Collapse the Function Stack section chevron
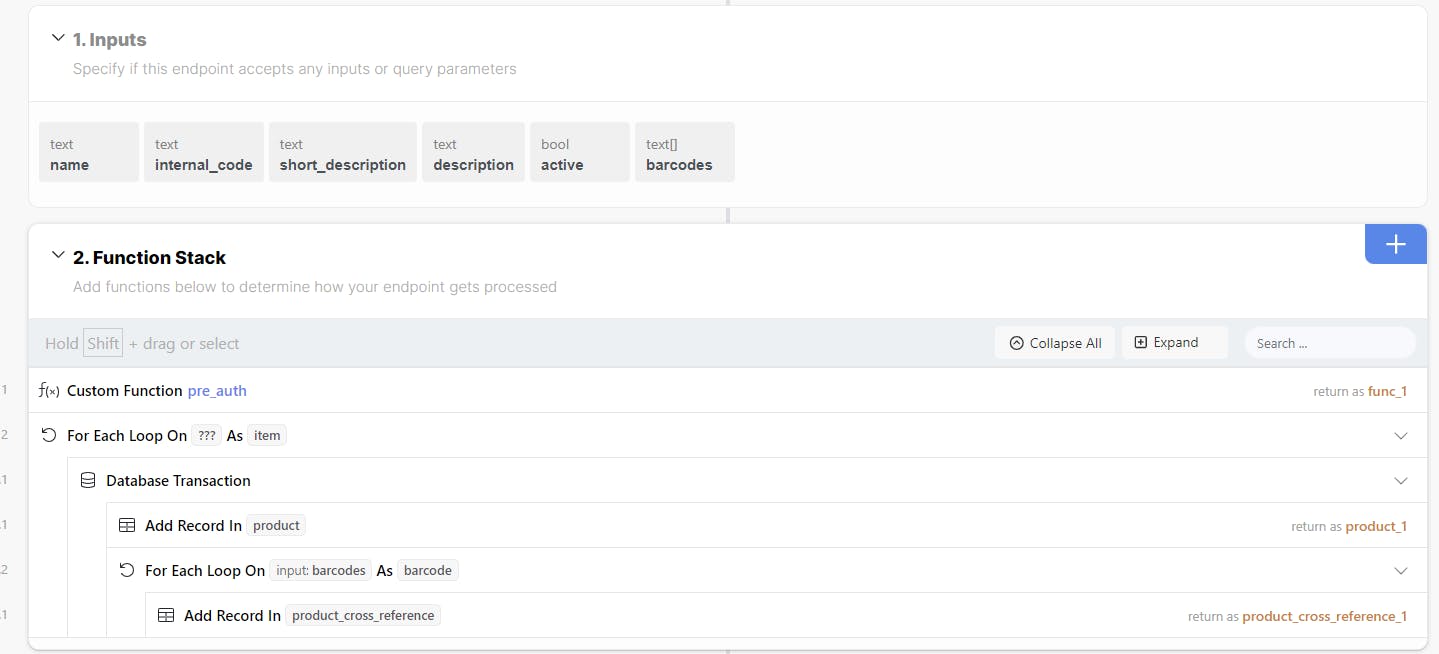Image resolution: width=1439 pixels, height=654 pixels. [x=58, y=257]
